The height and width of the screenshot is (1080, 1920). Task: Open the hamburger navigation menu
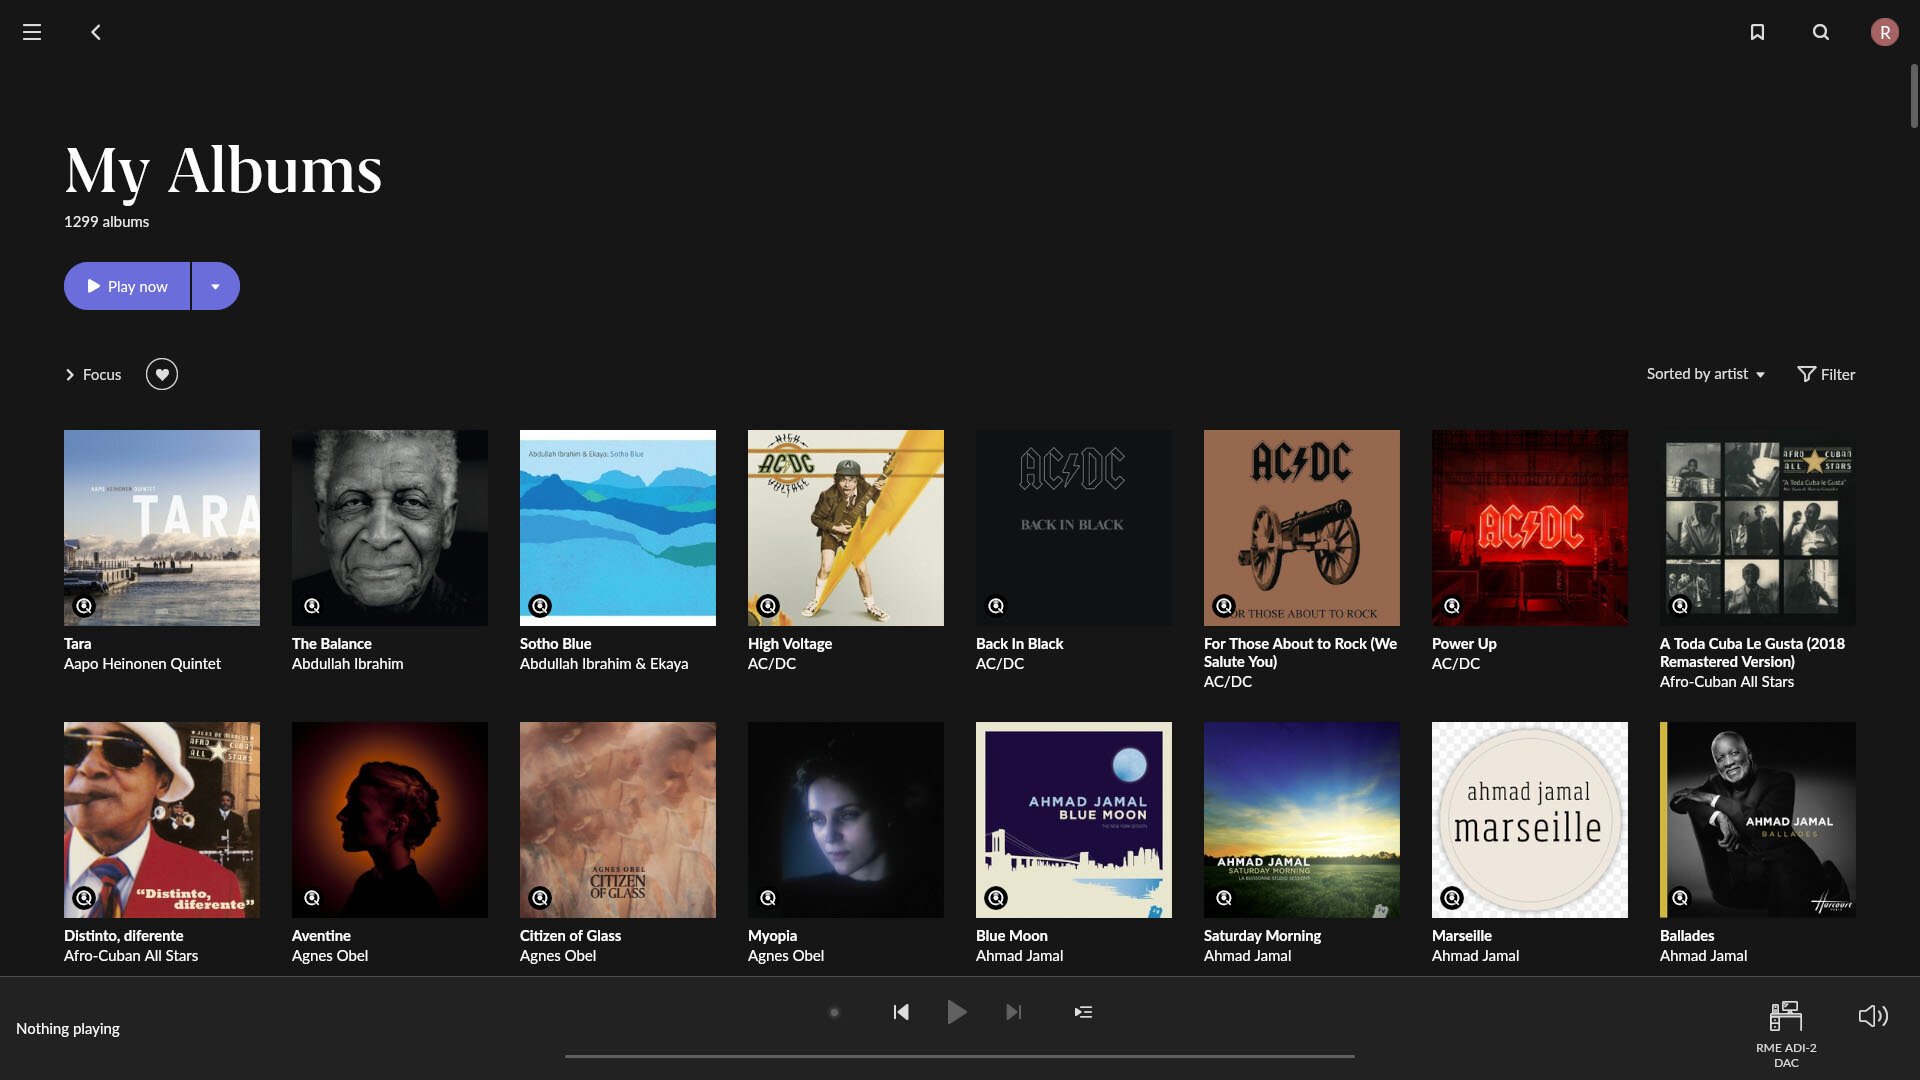click(x=32, y=32)
